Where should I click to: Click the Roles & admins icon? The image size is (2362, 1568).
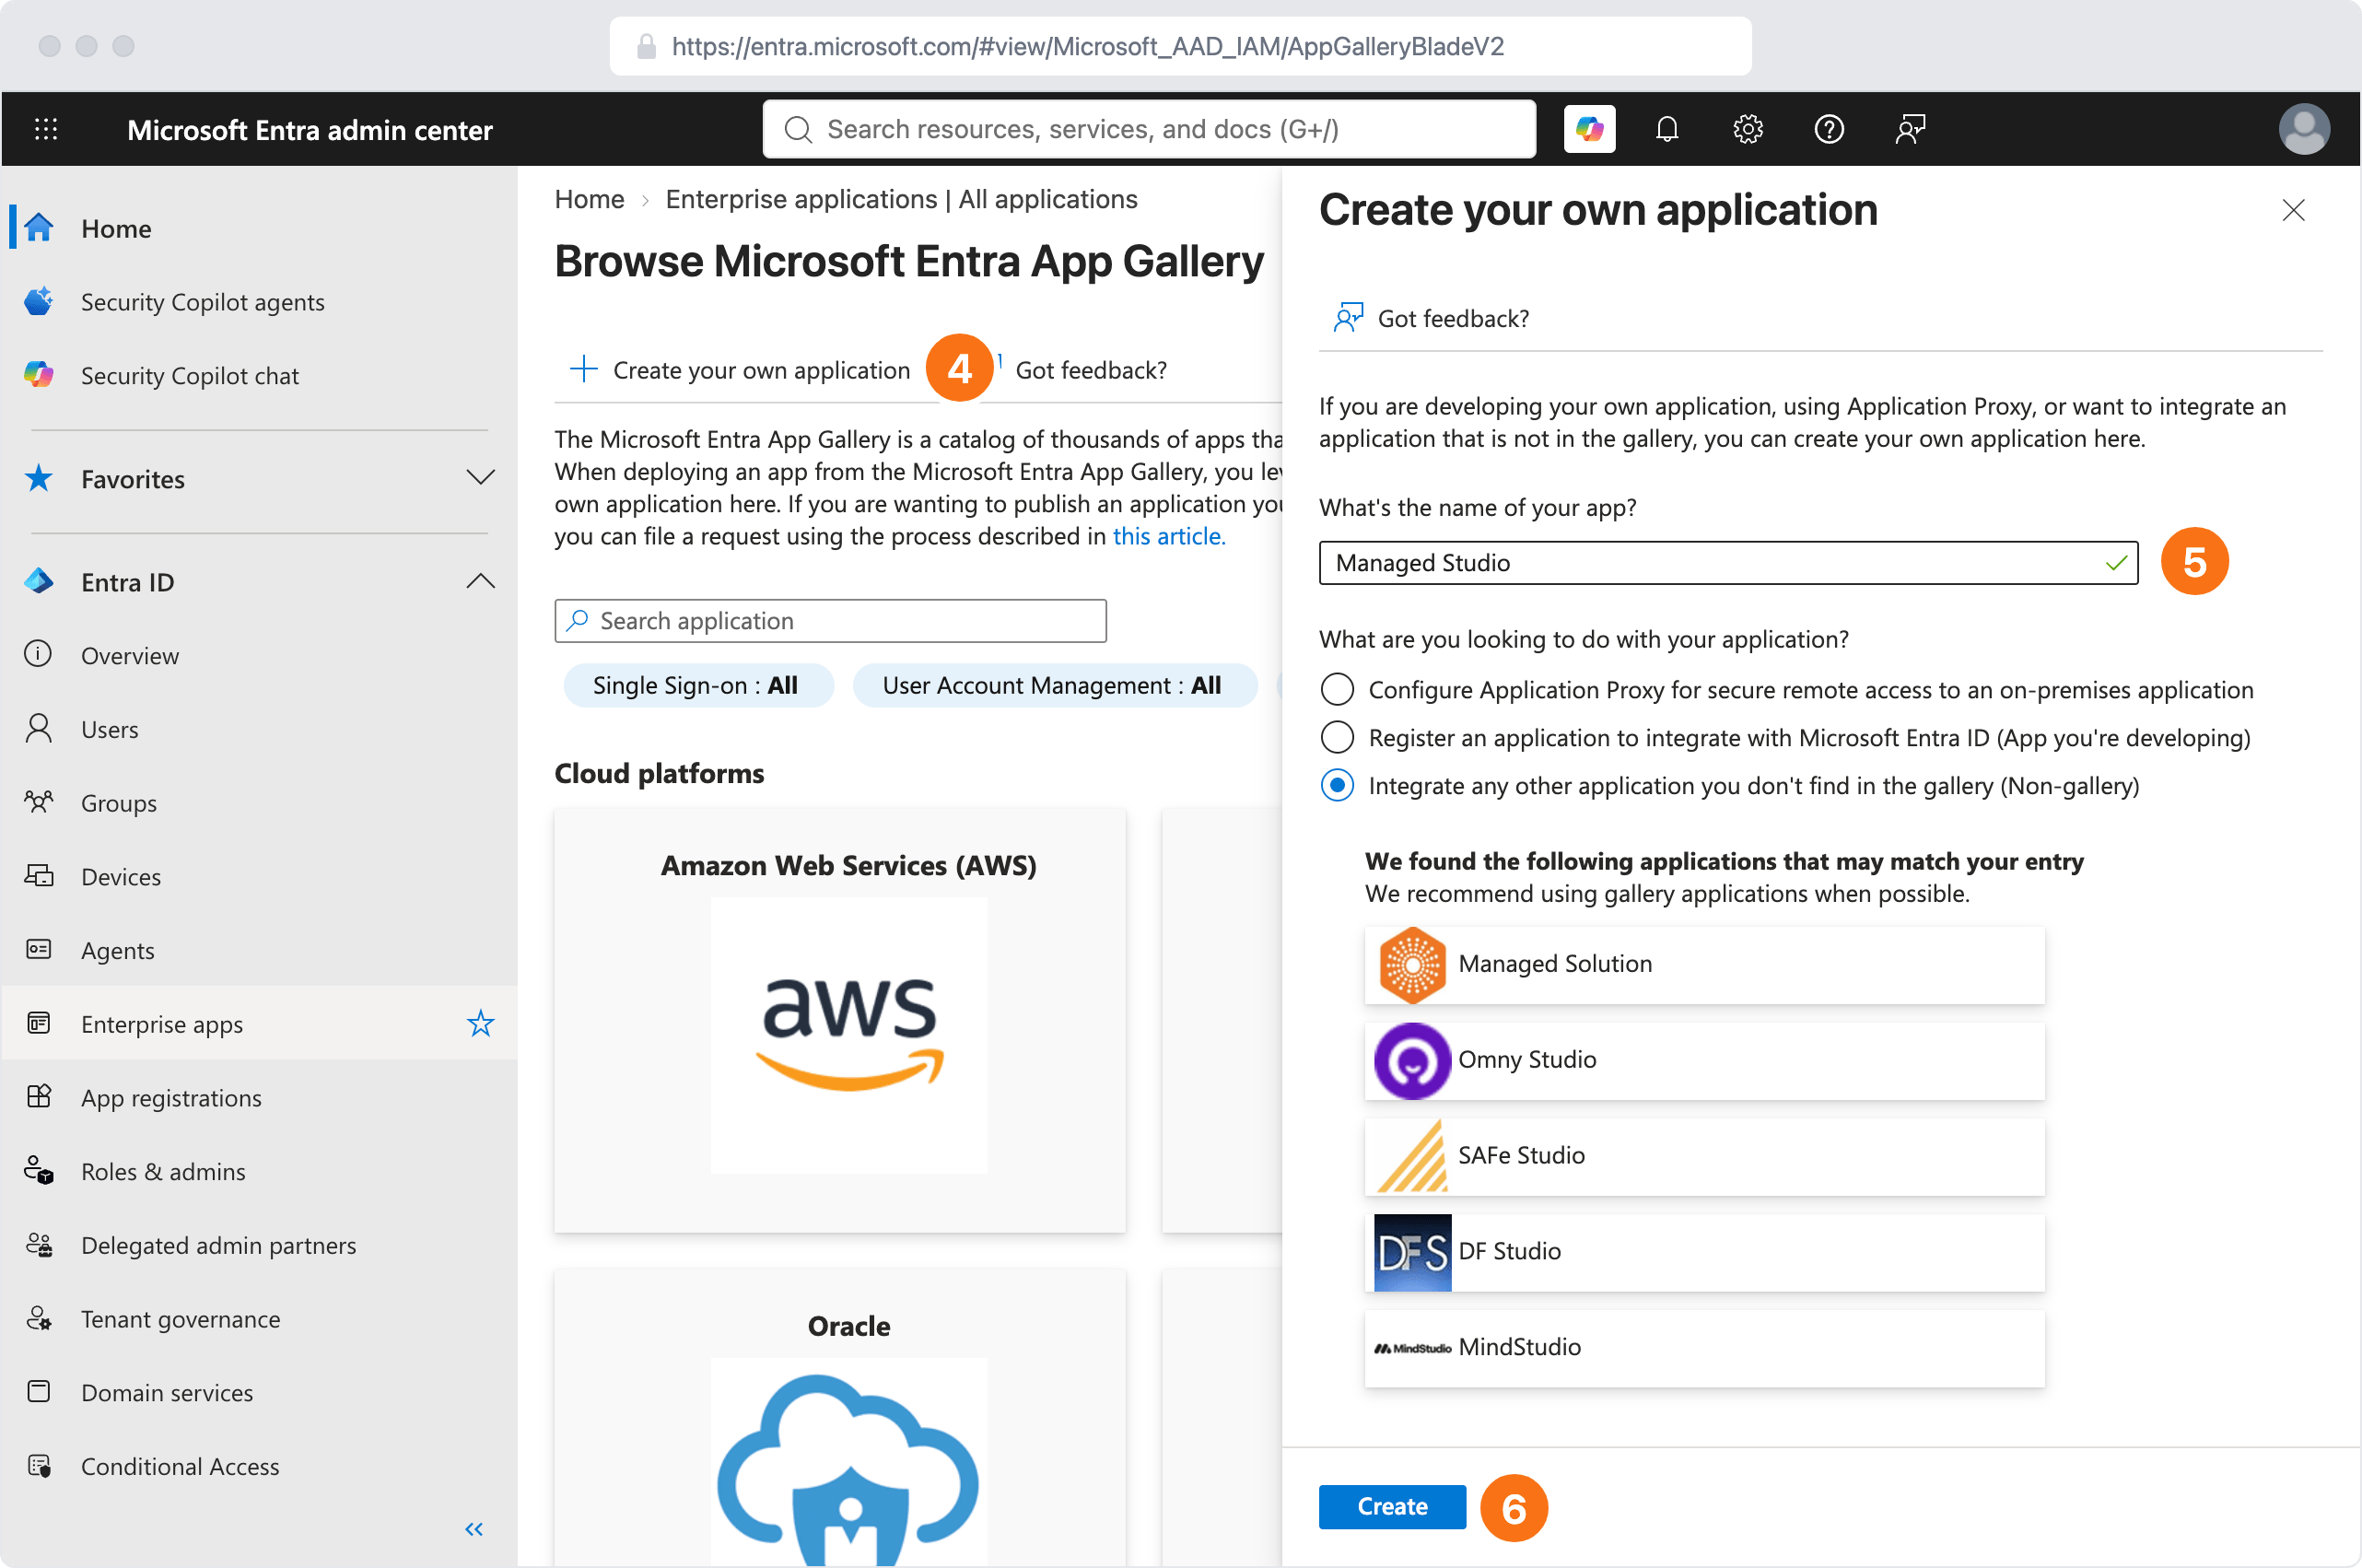38,1170
